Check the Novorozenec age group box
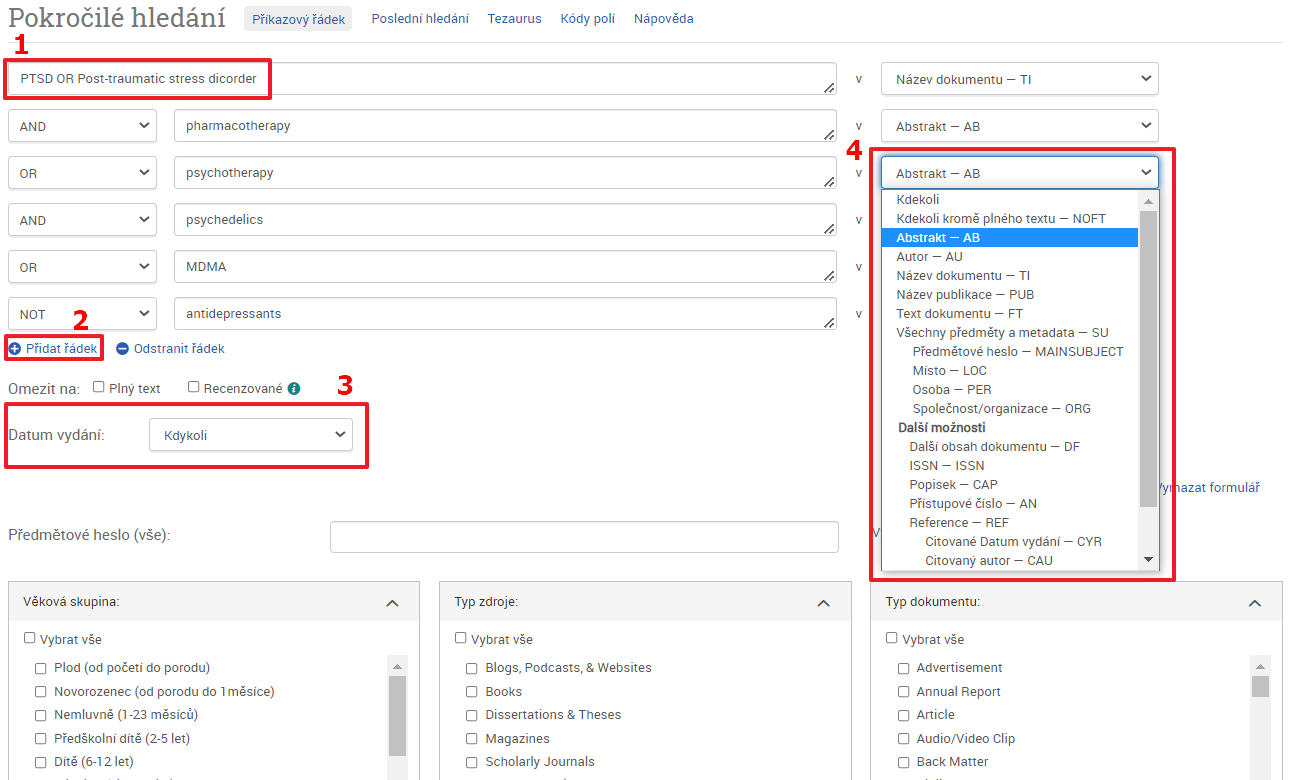The height and width of the screenshot is (780, 1289). 41,692
